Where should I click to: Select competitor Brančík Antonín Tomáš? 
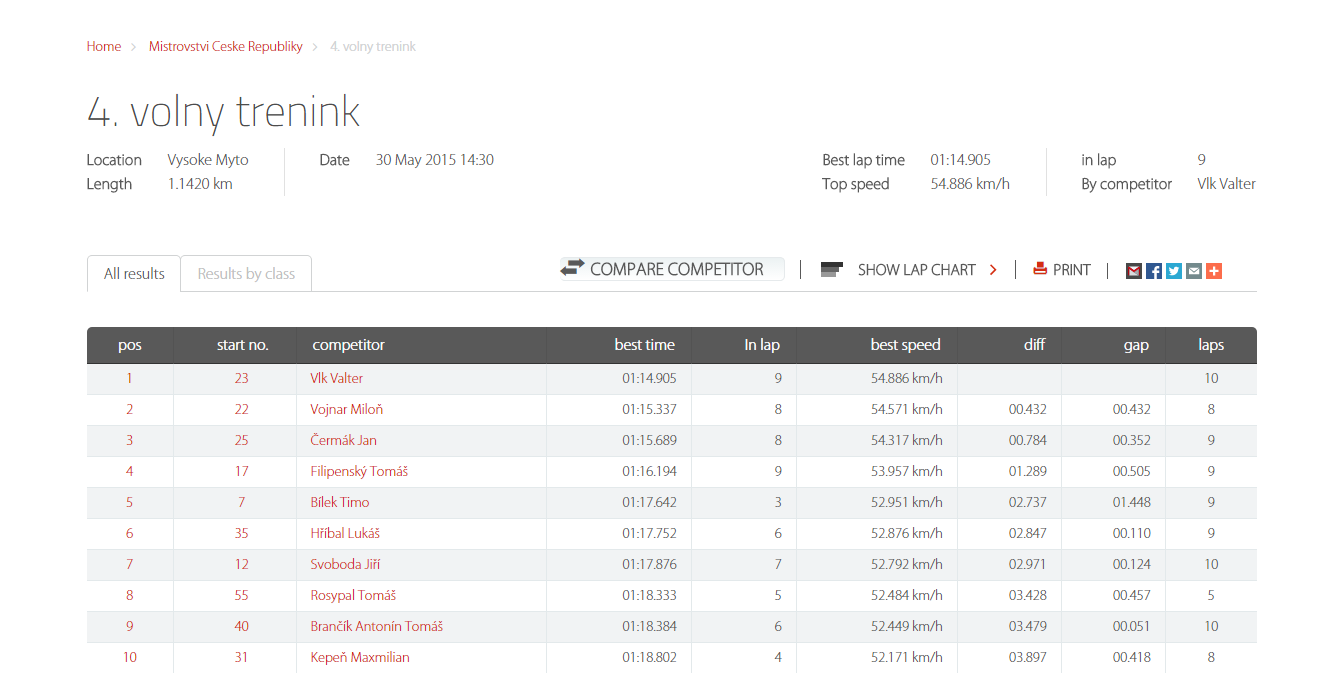coord(377,627)
